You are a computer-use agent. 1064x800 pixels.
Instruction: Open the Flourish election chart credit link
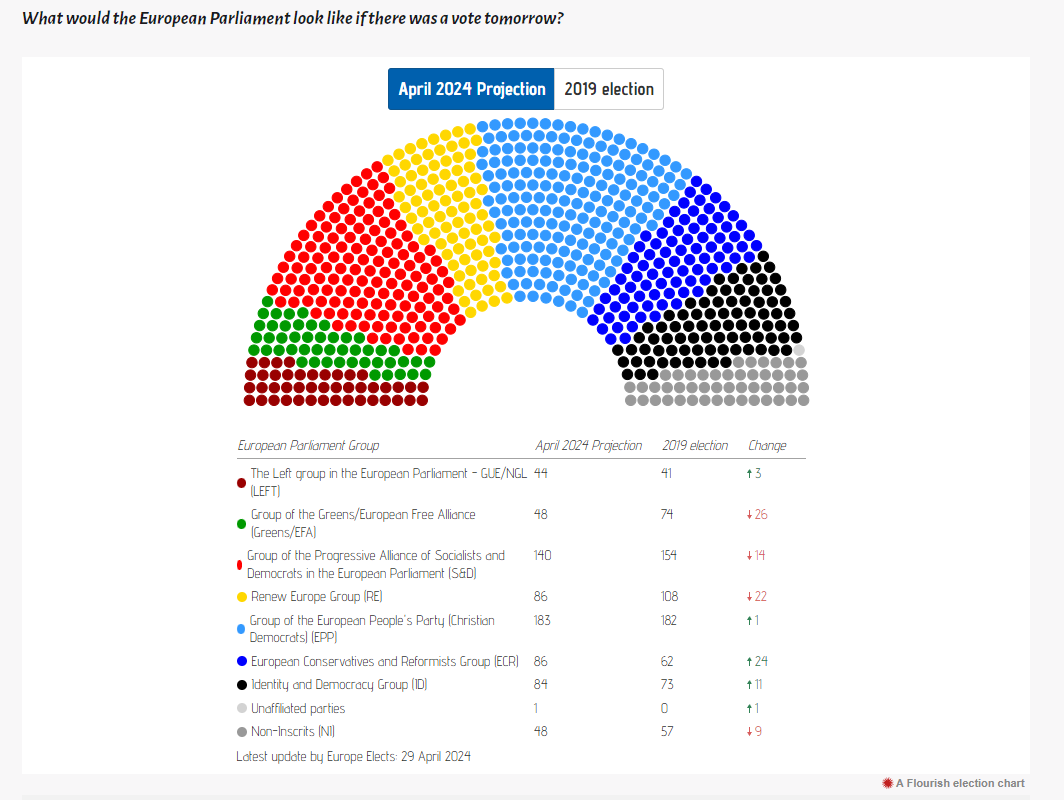(960, 783)
